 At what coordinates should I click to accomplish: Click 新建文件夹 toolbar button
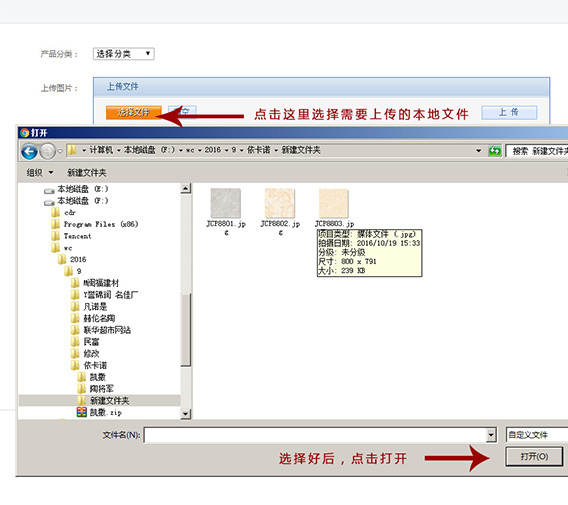click(87, 173)
